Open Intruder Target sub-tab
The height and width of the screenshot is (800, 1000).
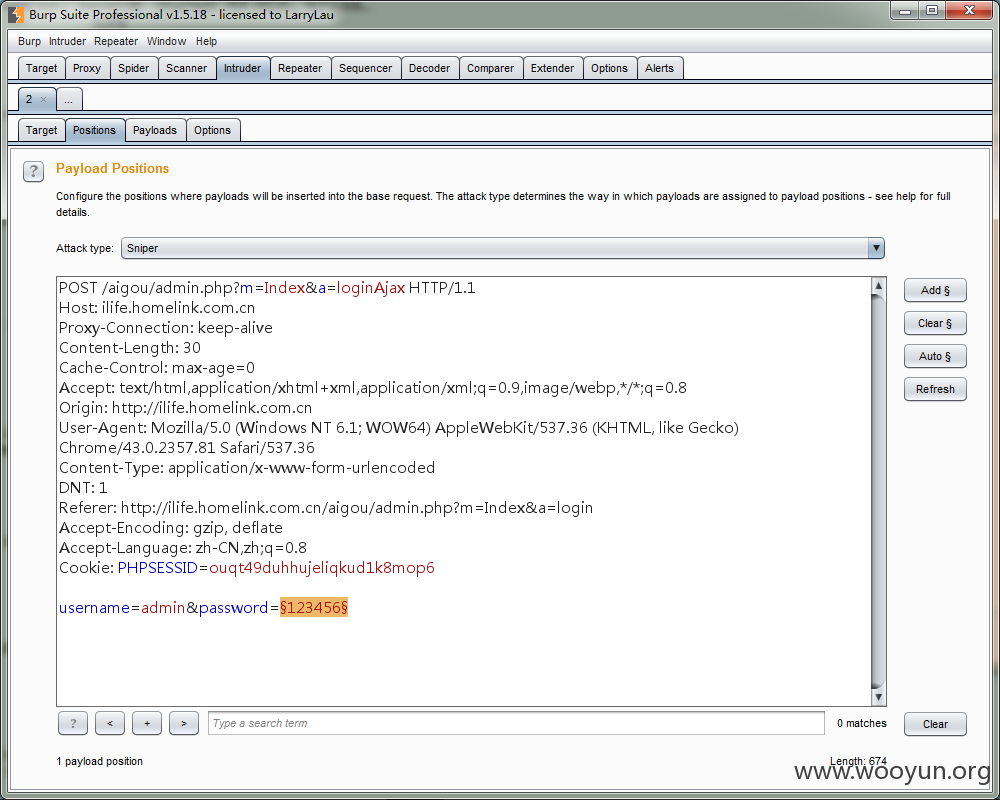pos(41,130)
